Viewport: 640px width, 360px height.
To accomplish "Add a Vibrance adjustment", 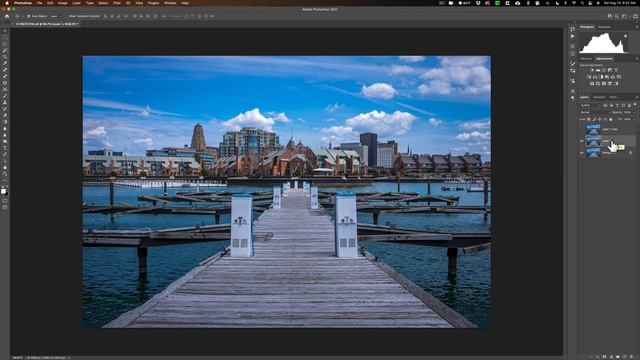I will 616,70.
